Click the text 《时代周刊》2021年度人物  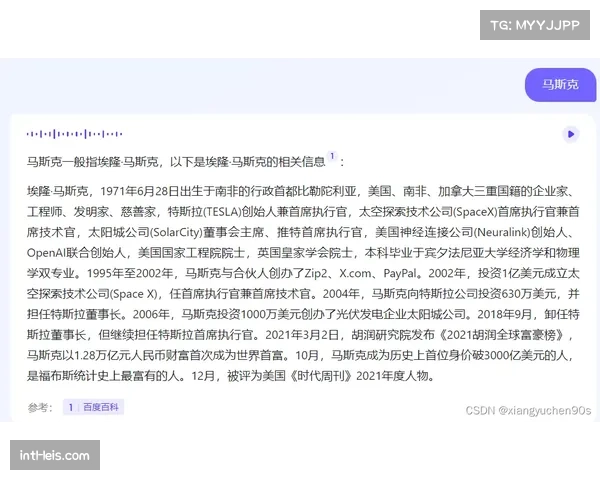coord(360,376)
